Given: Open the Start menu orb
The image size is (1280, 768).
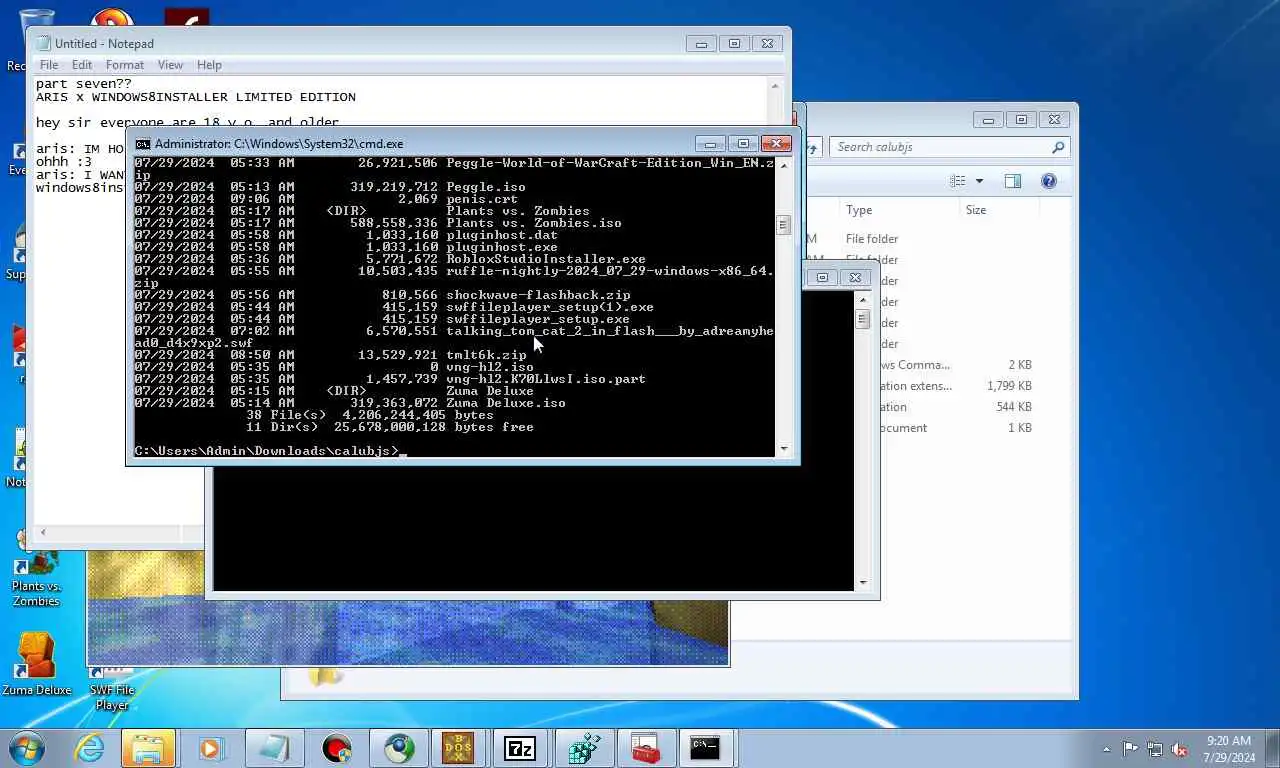Looking at the screenshot, I should click(x=27, y=747).
